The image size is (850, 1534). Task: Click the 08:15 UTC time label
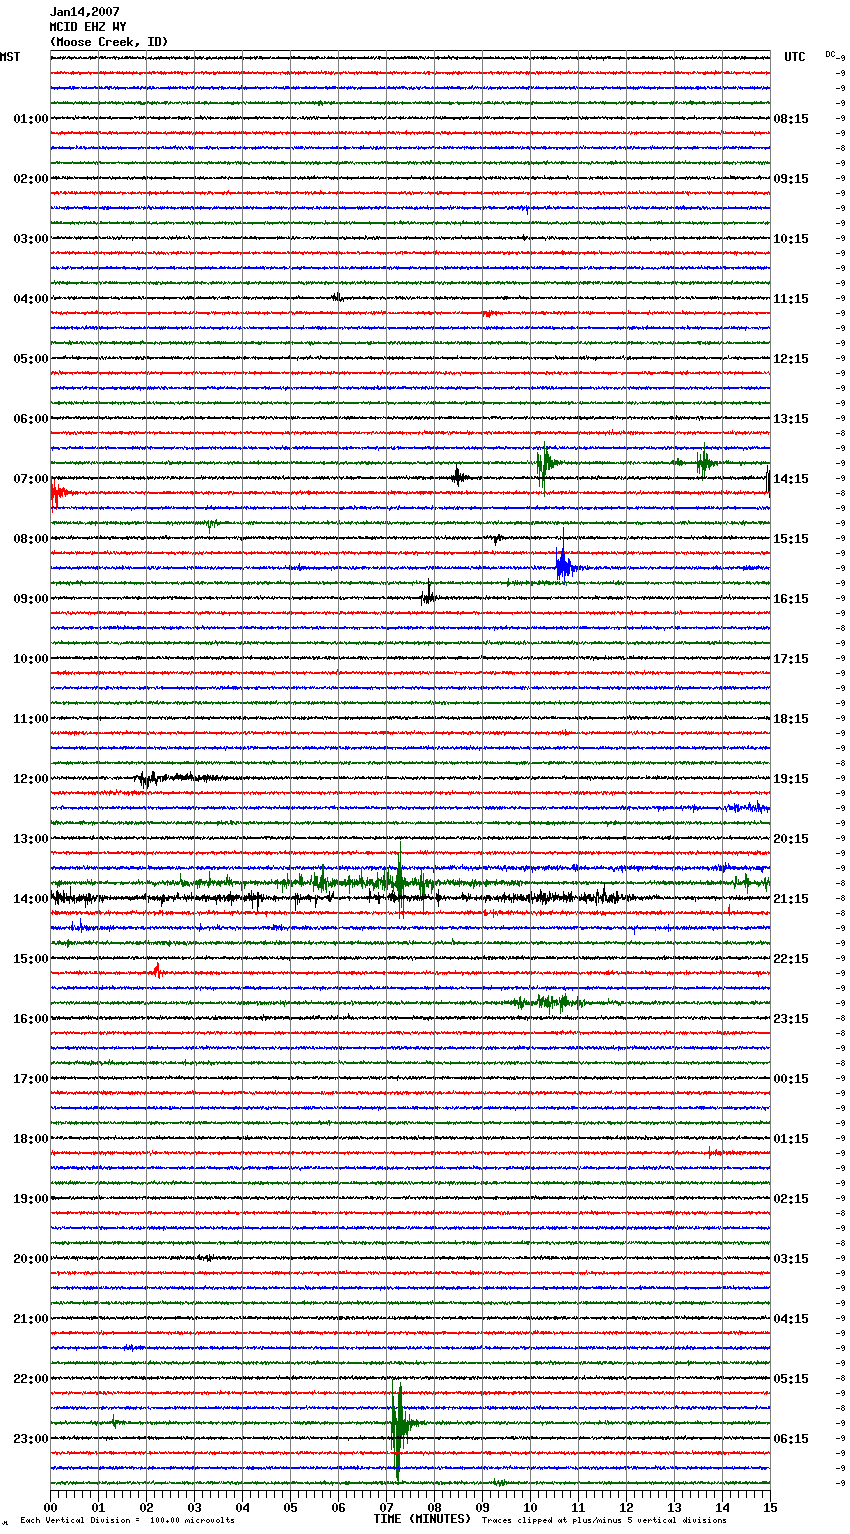(x=791, y=119)
